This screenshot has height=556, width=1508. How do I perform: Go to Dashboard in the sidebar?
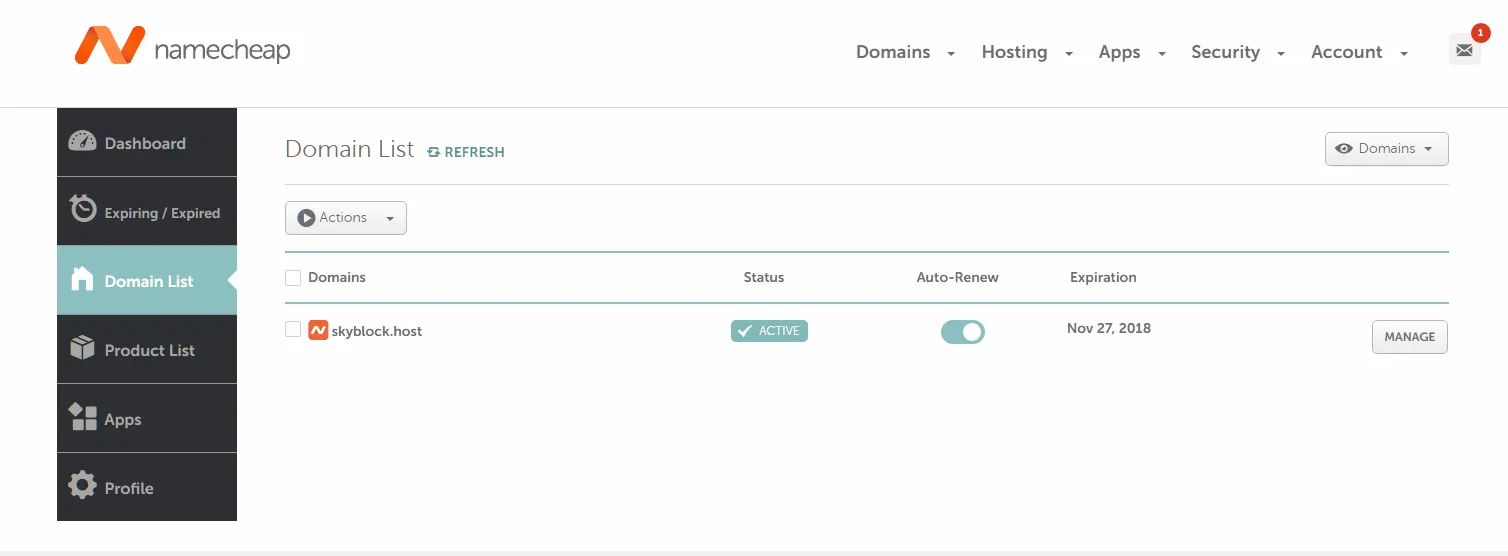(x=147, y=142)
